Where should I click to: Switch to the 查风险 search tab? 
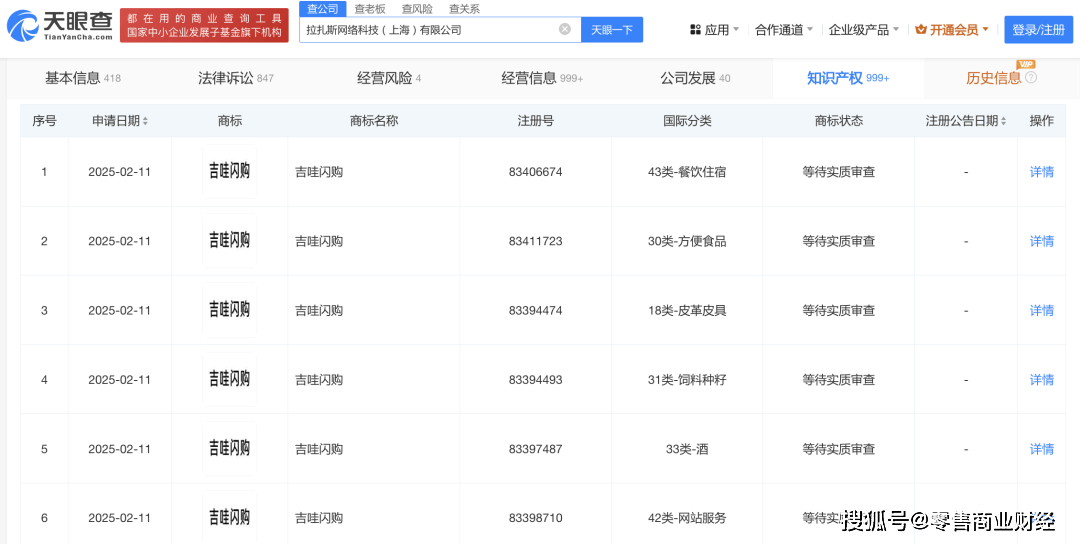(417, 9)
